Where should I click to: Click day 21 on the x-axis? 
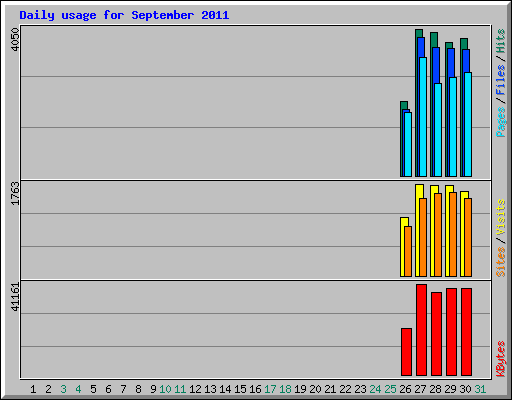pyautogui.click(x=330, y=389)
